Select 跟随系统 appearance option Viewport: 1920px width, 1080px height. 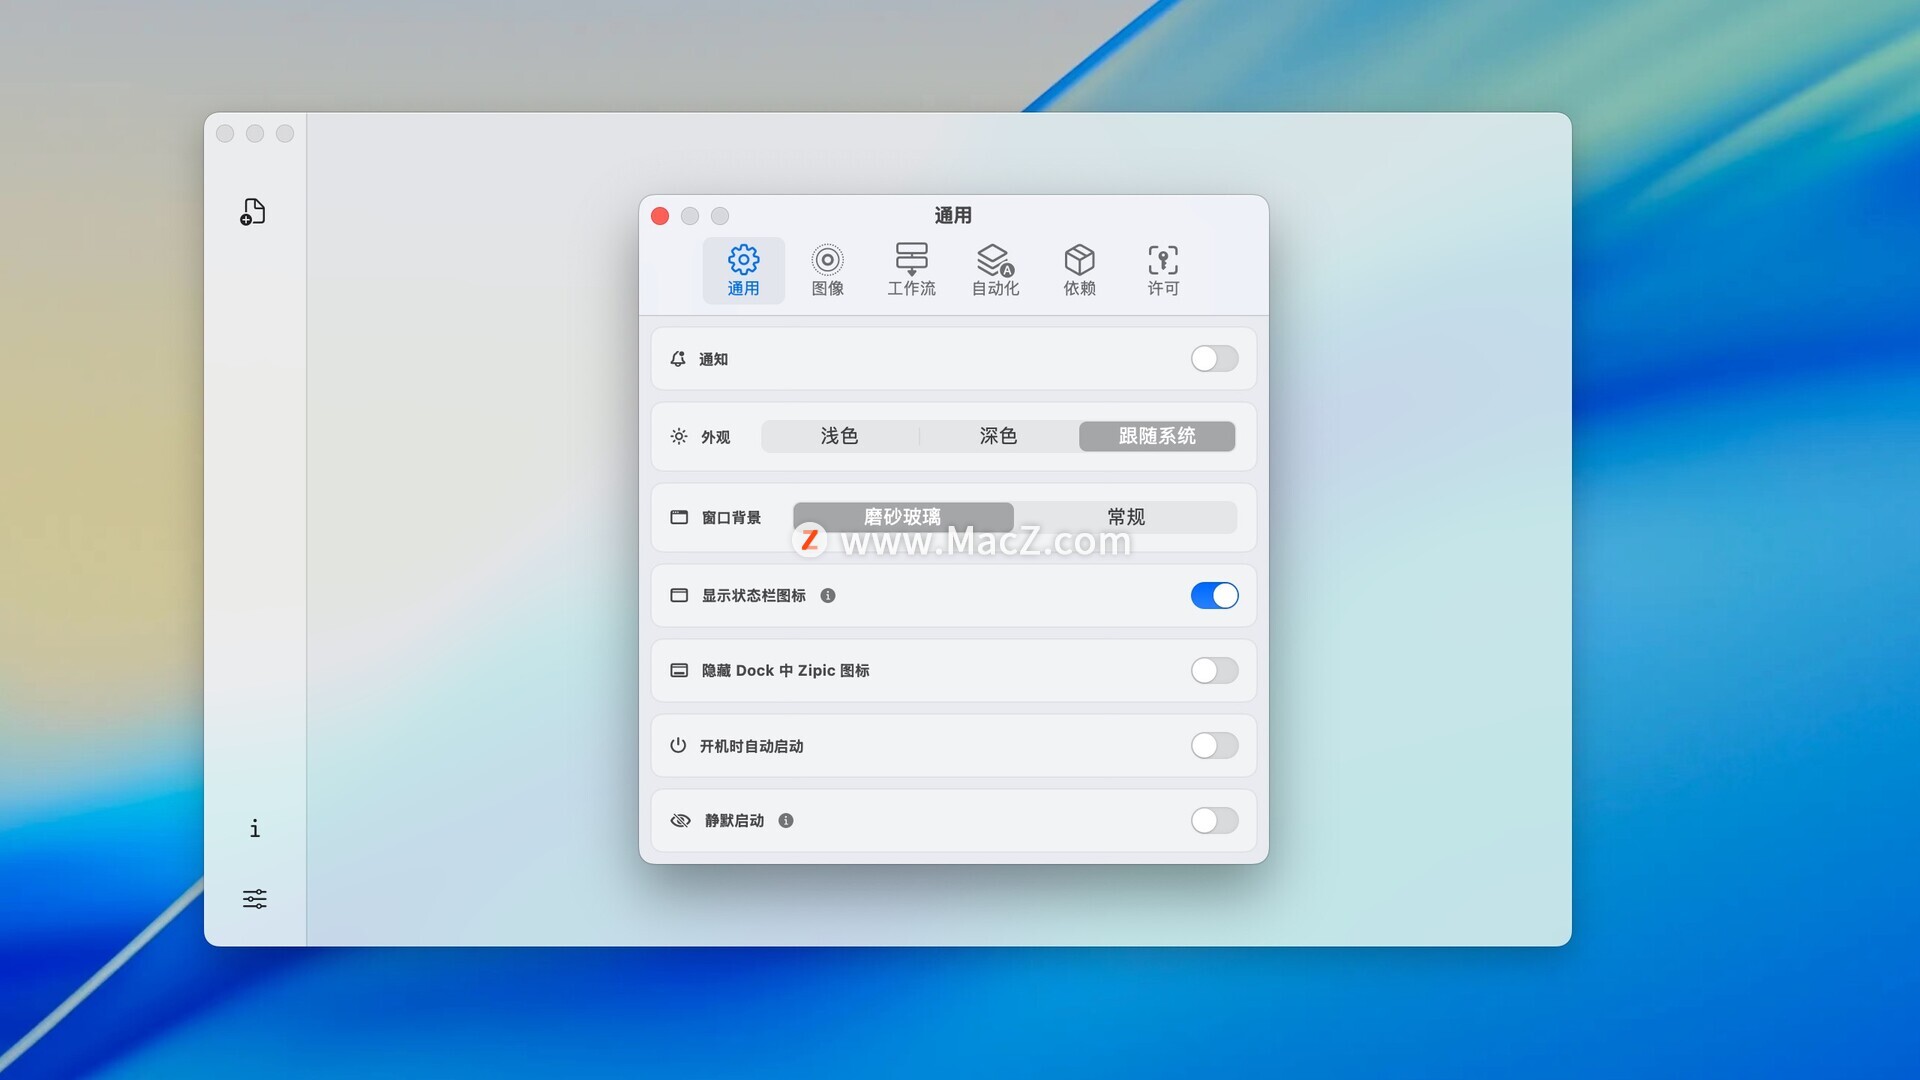click(1157, 436)
